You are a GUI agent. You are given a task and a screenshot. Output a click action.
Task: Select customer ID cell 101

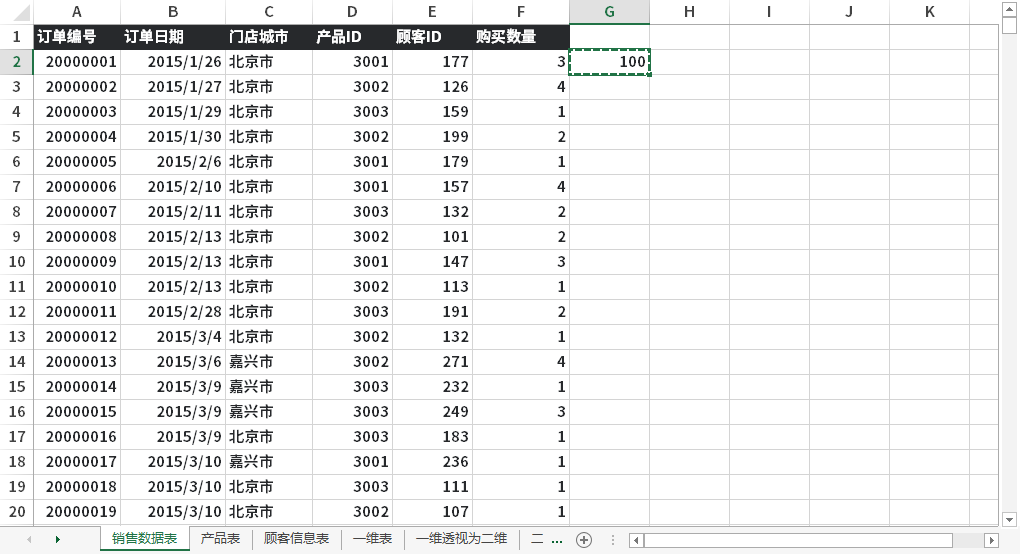(x=432, y=237)
